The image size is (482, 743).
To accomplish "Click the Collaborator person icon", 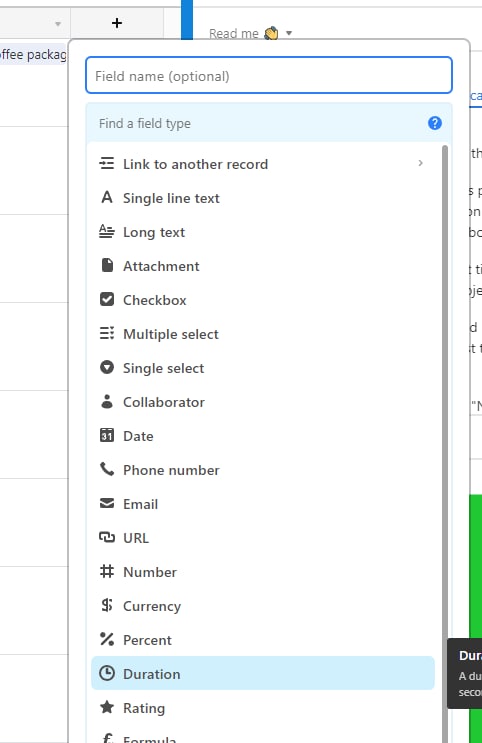I will [x=107, y=401].
